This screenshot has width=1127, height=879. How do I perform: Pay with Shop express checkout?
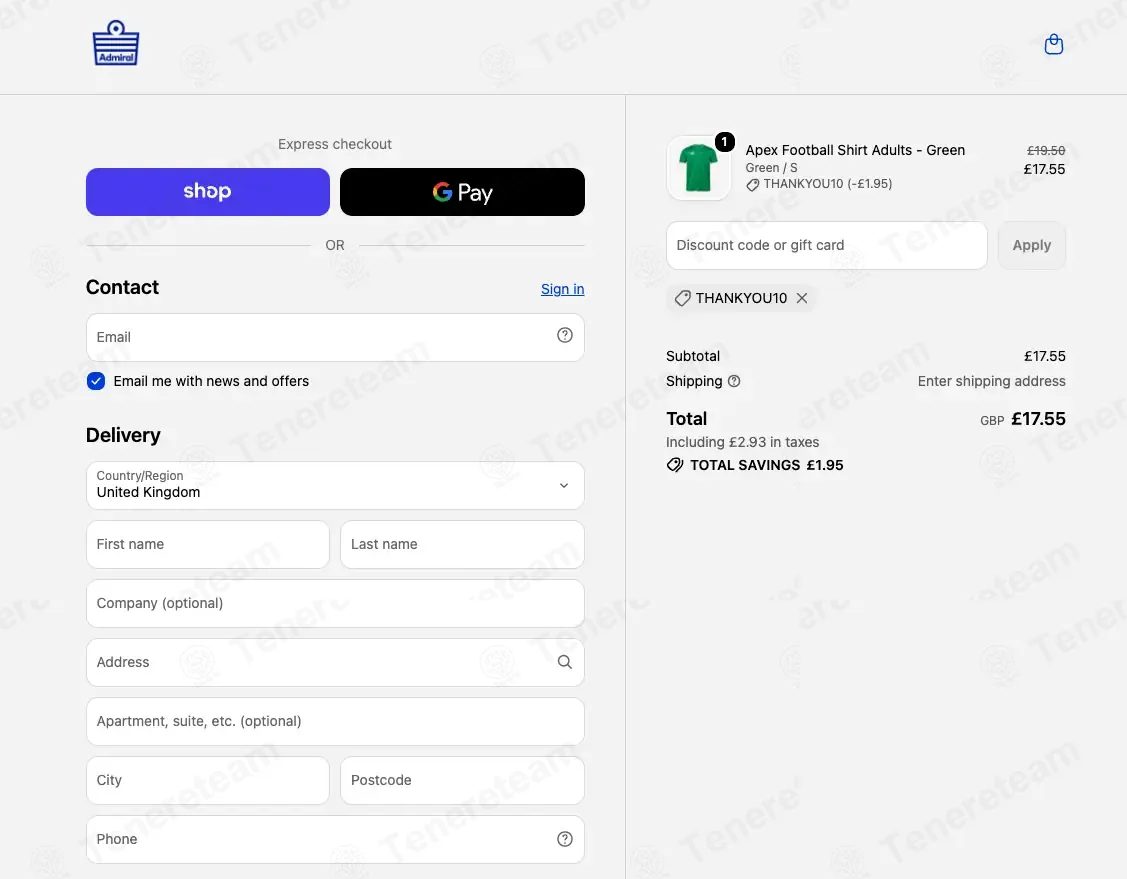(208, 192)
